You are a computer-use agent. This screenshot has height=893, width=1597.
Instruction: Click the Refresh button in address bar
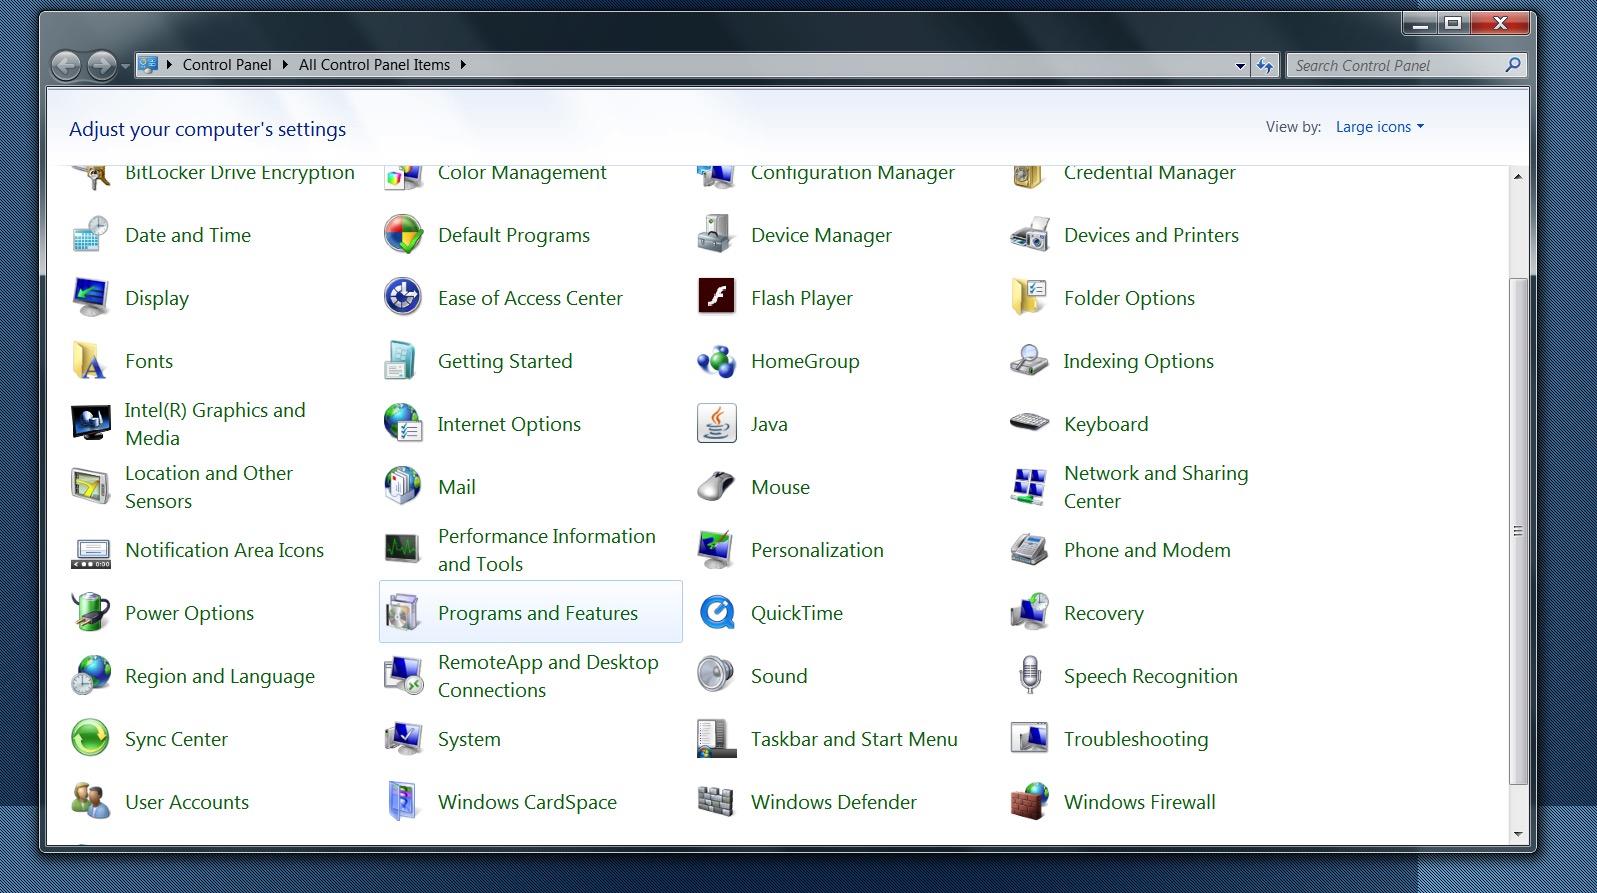[1266, 66]
